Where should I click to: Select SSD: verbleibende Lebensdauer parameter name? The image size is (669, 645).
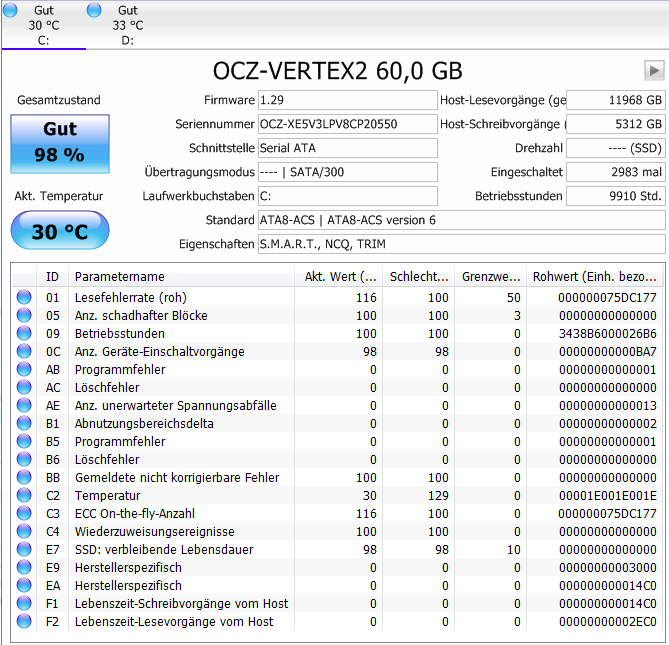tap(164, 549)
